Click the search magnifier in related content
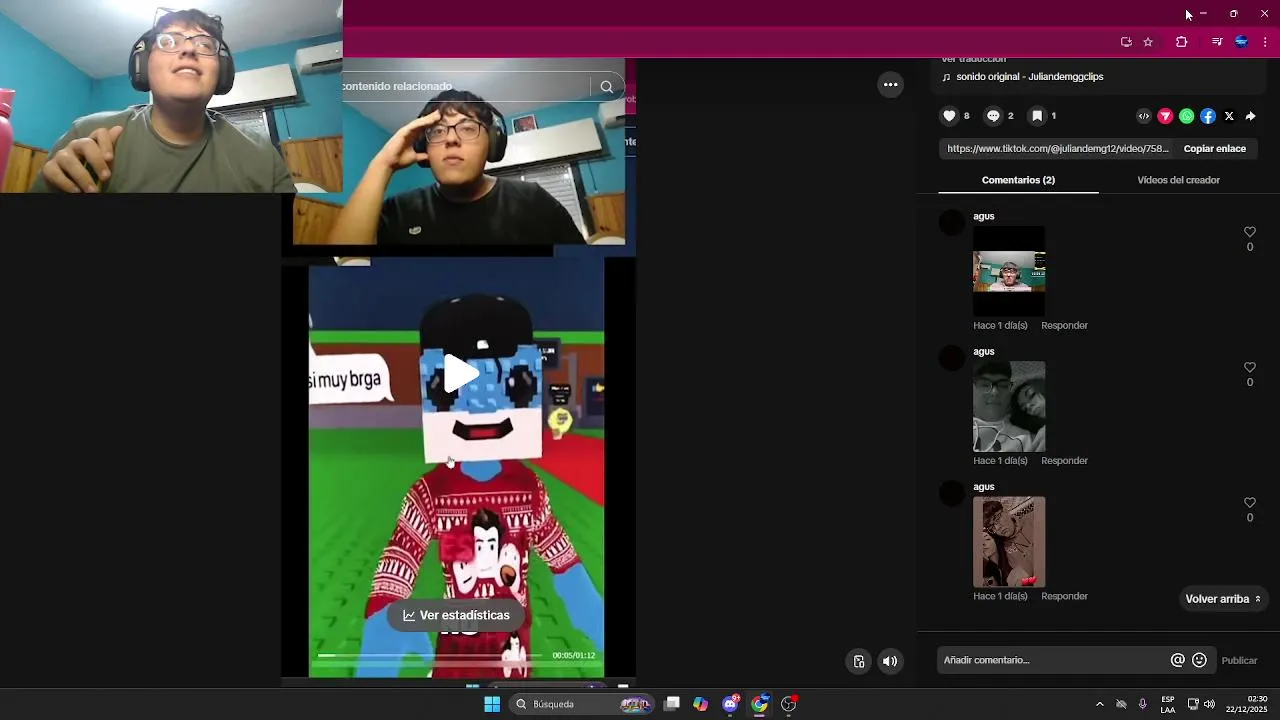 click(606, 87)
